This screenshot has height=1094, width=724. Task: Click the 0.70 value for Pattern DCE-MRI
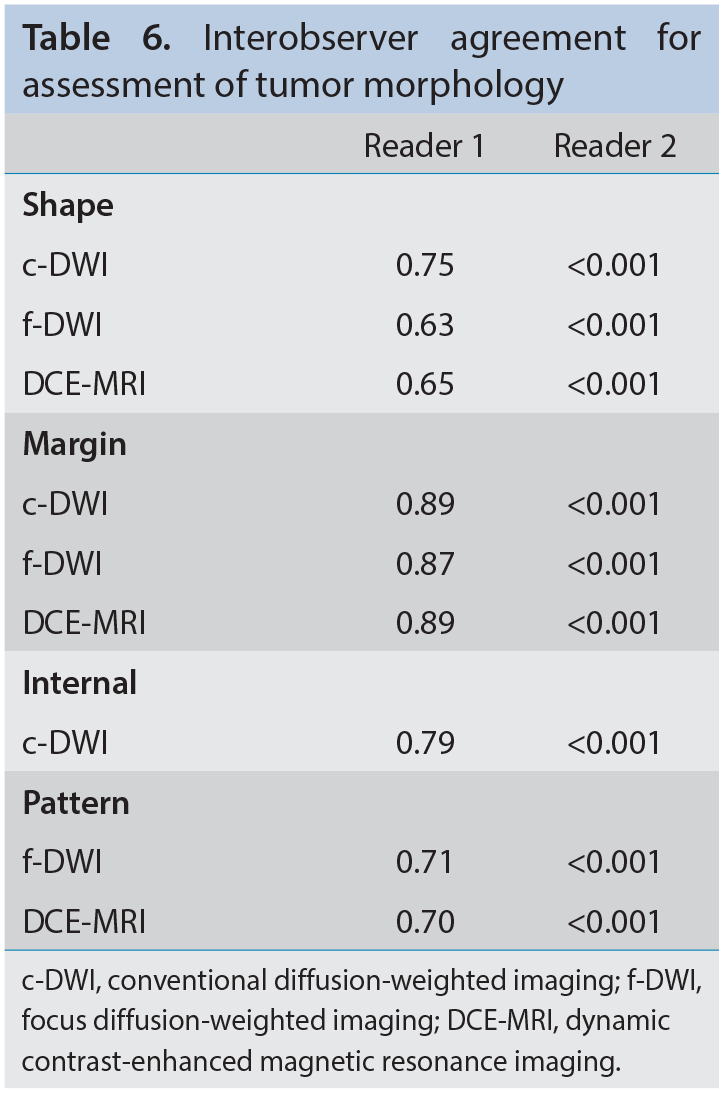point(425,922)
